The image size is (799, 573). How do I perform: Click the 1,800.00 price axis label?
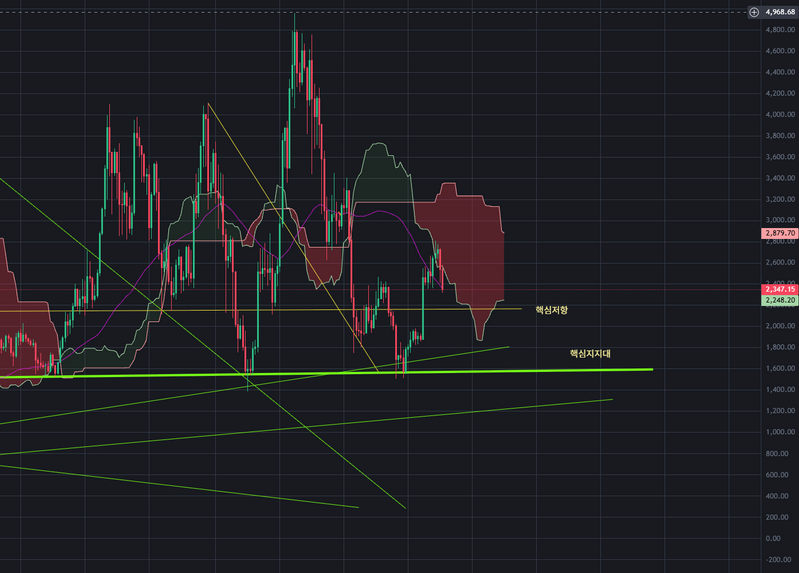(x=780, y=347)
